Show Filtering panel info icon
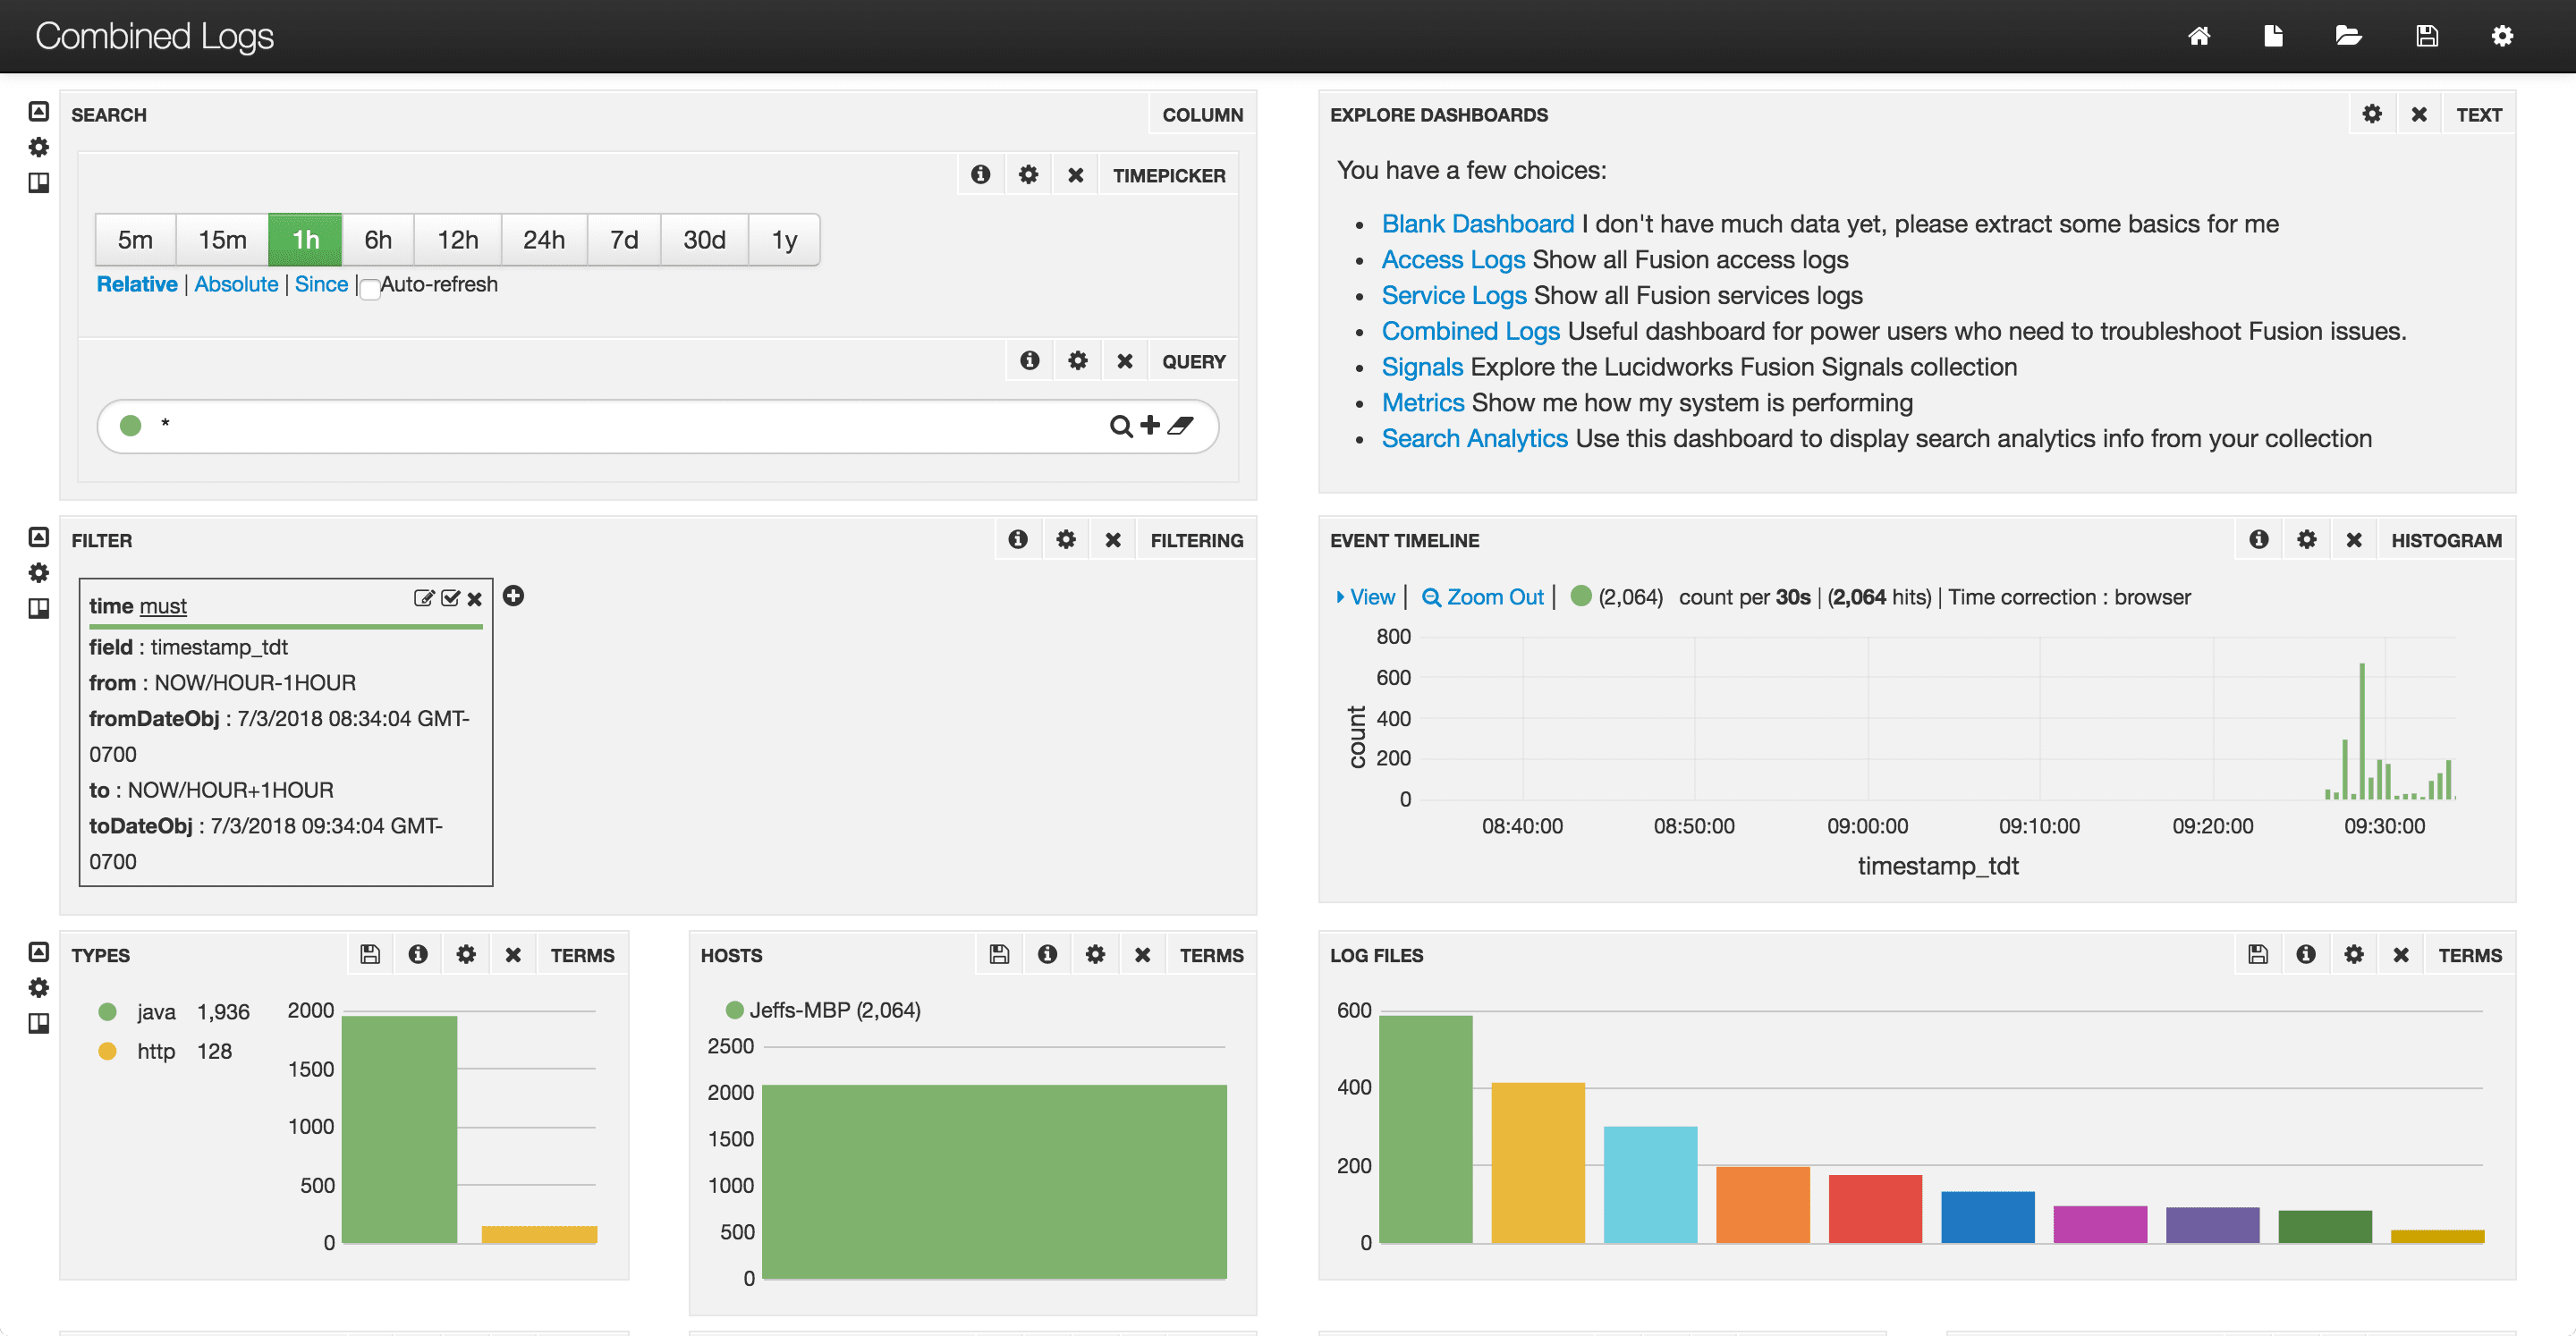Image resolution: width=2576 pixels, height=1336 pixels. click(x=1018, y=540)
